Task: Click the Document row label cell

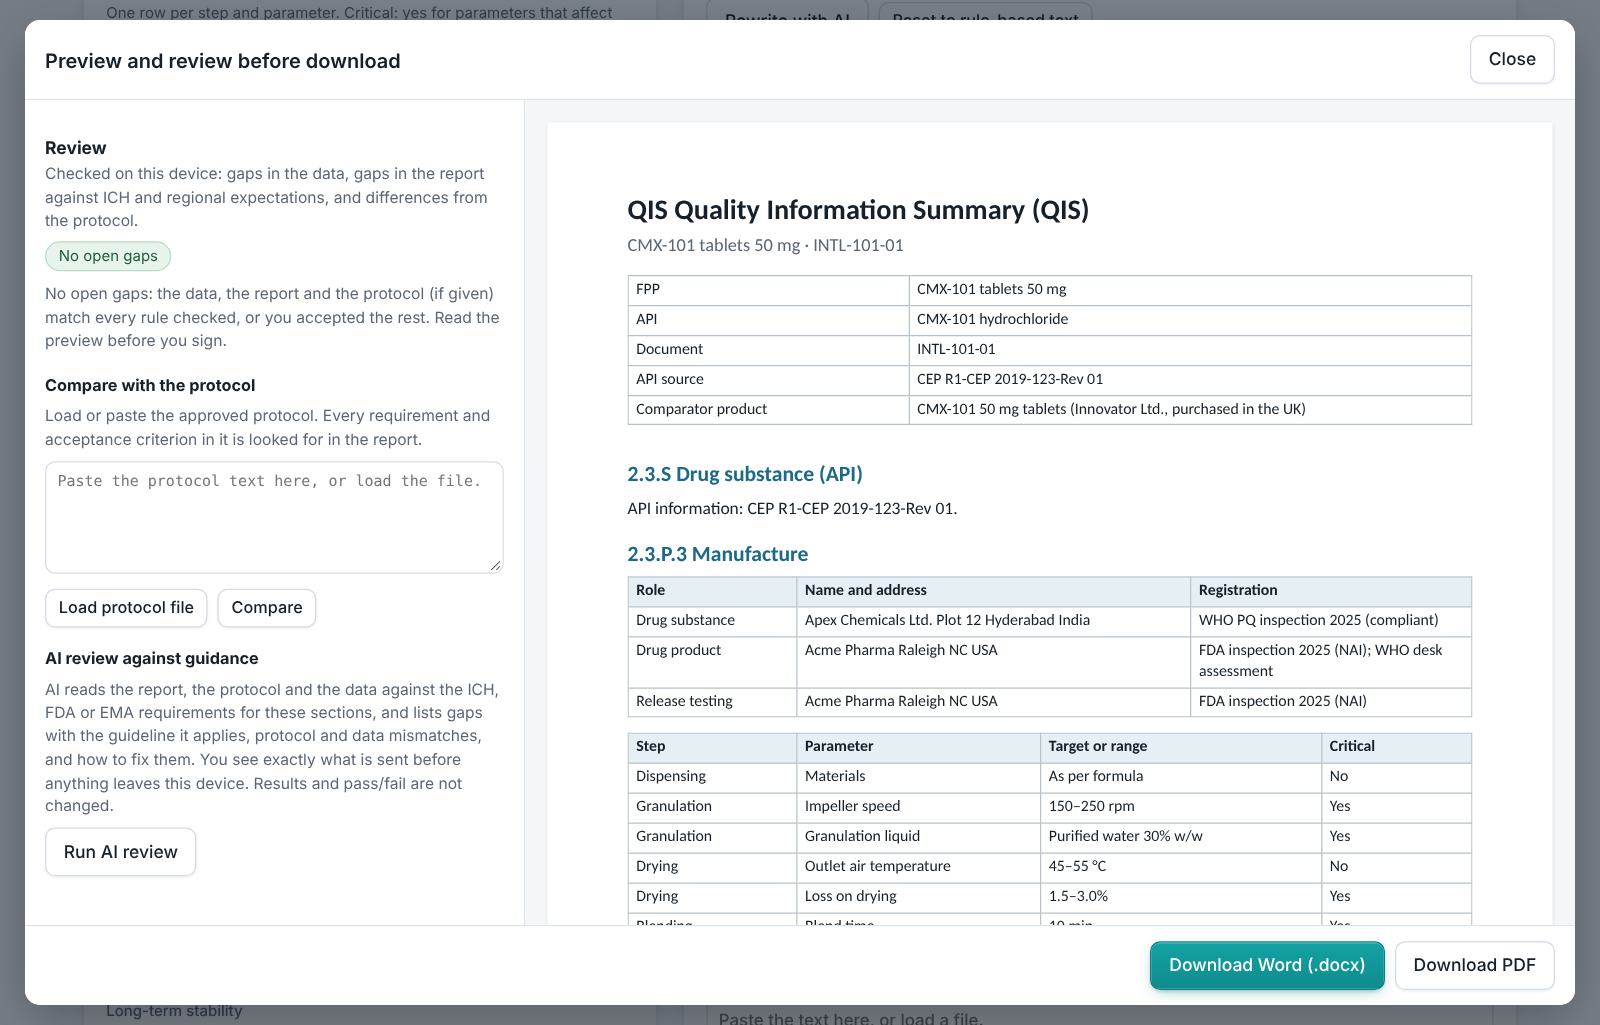Action: tap(768, 350)
